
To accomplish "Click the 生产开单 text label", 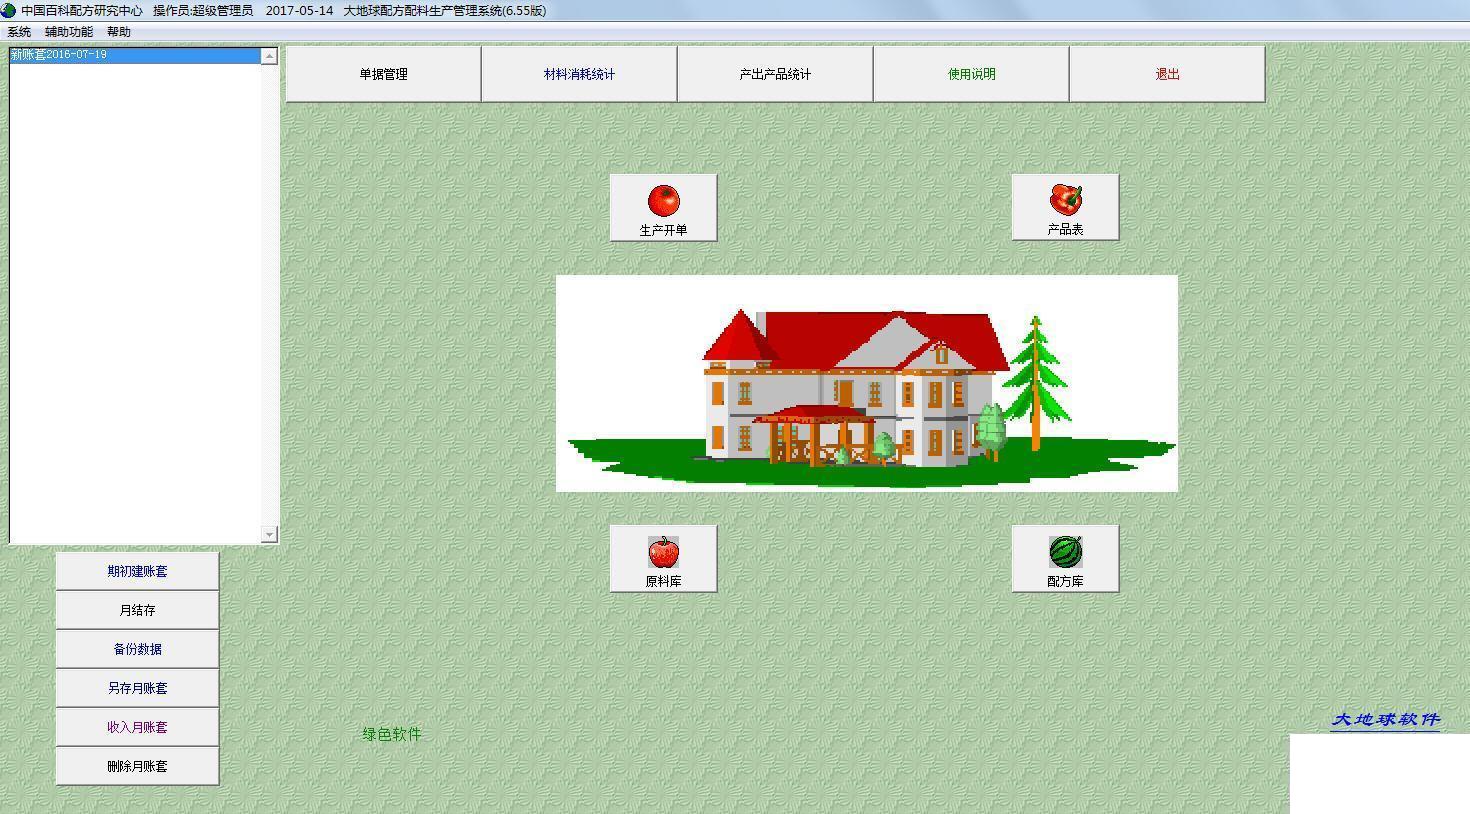I will 663,230.
